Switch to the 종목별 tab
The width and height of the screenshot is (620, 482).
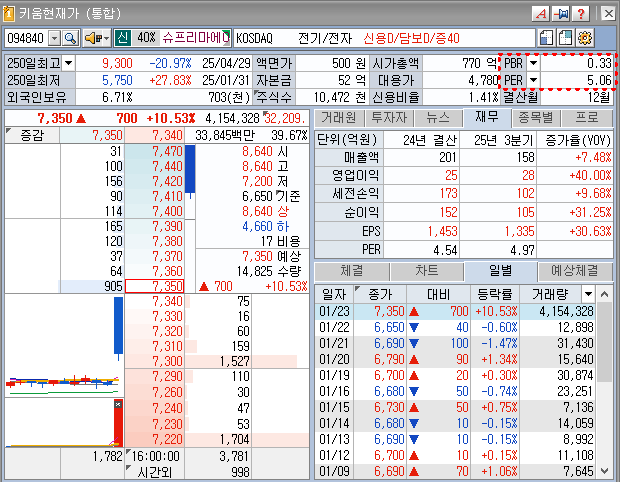[536, 118]
